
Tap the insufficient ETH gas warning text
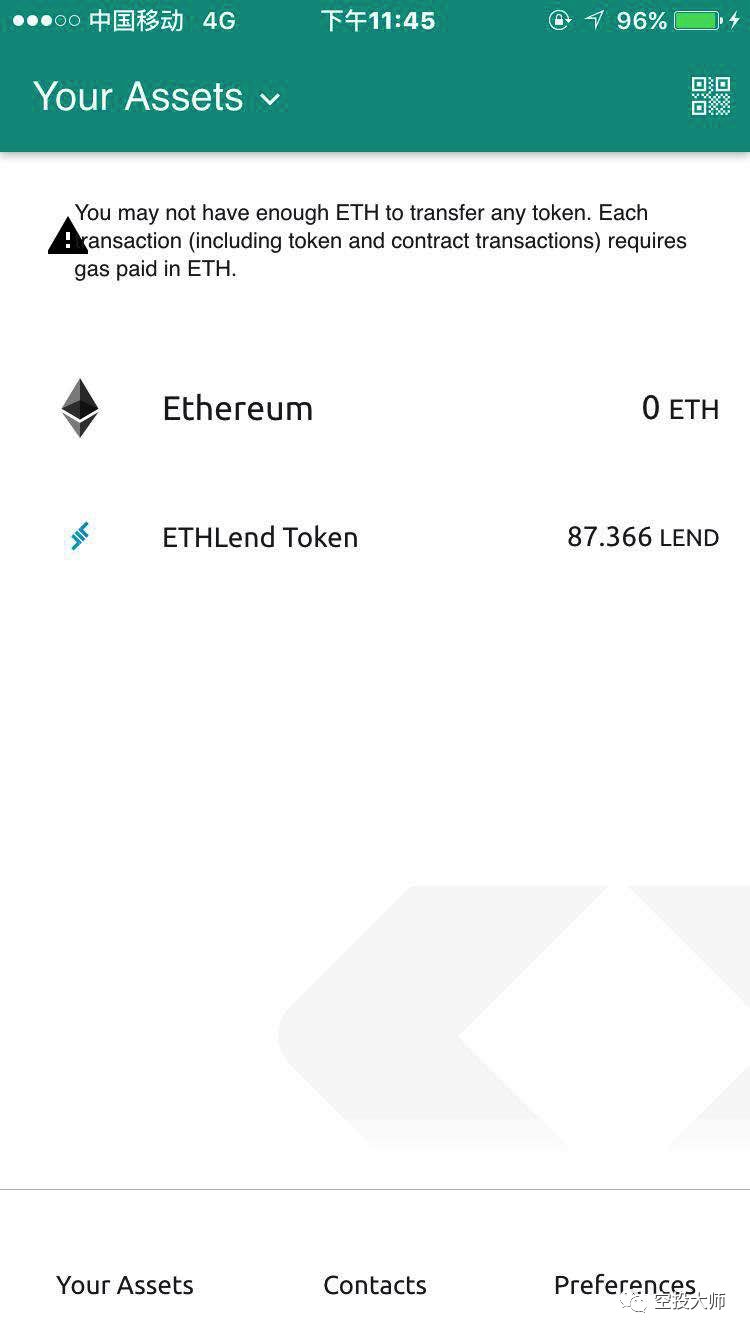point(380,241)
